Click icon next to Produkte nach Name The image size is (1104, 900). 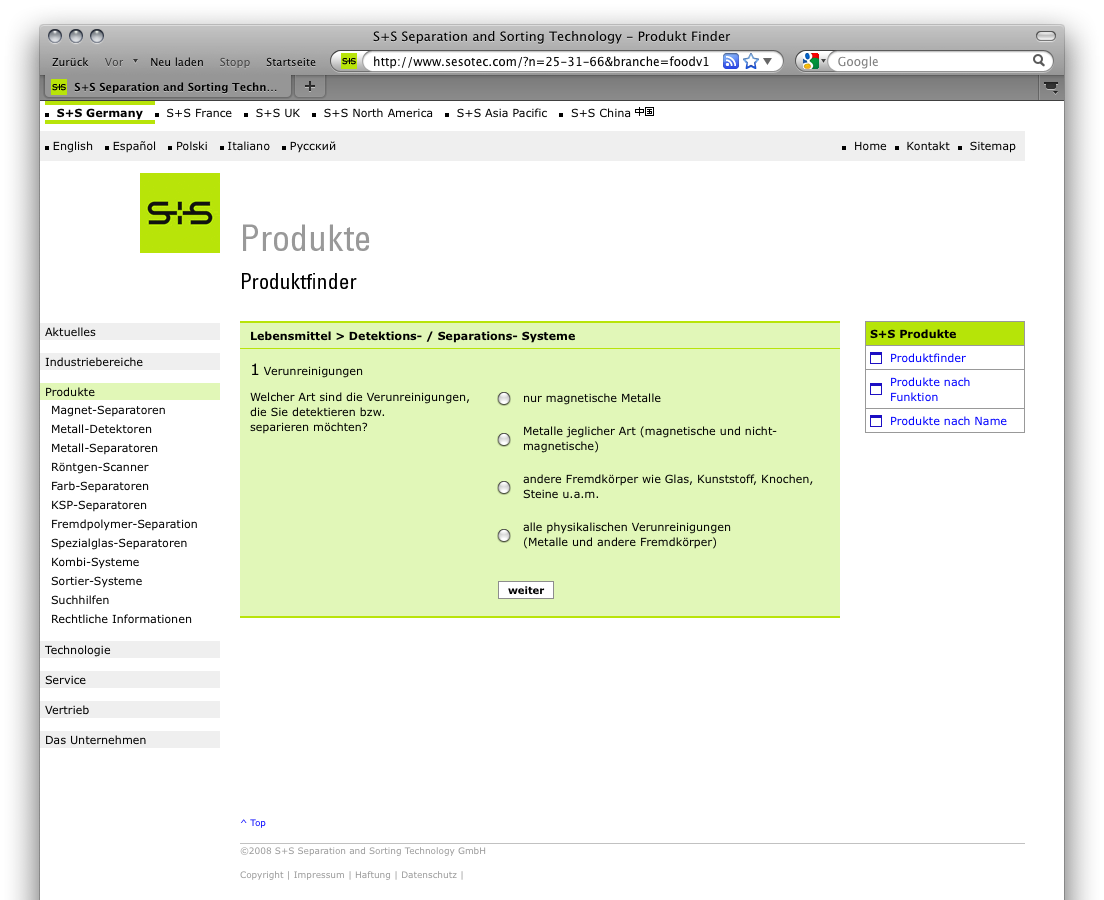(877, 421)
